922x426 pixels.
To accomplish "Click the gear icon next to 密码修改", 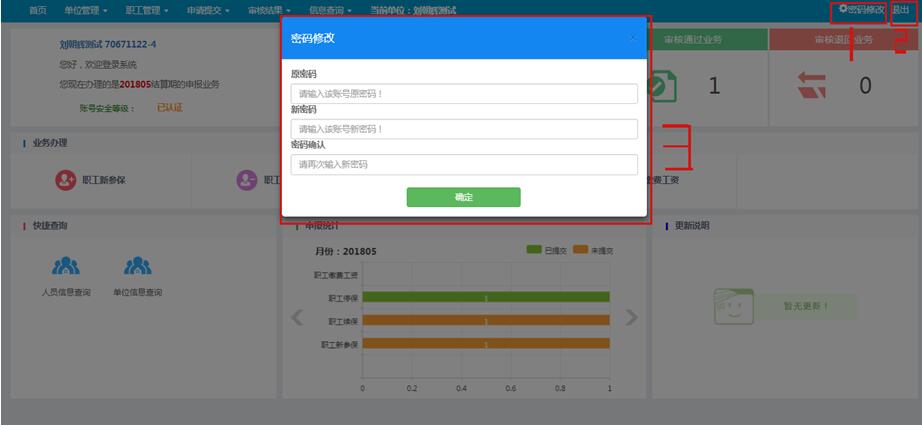I will [x=843, y=9].
